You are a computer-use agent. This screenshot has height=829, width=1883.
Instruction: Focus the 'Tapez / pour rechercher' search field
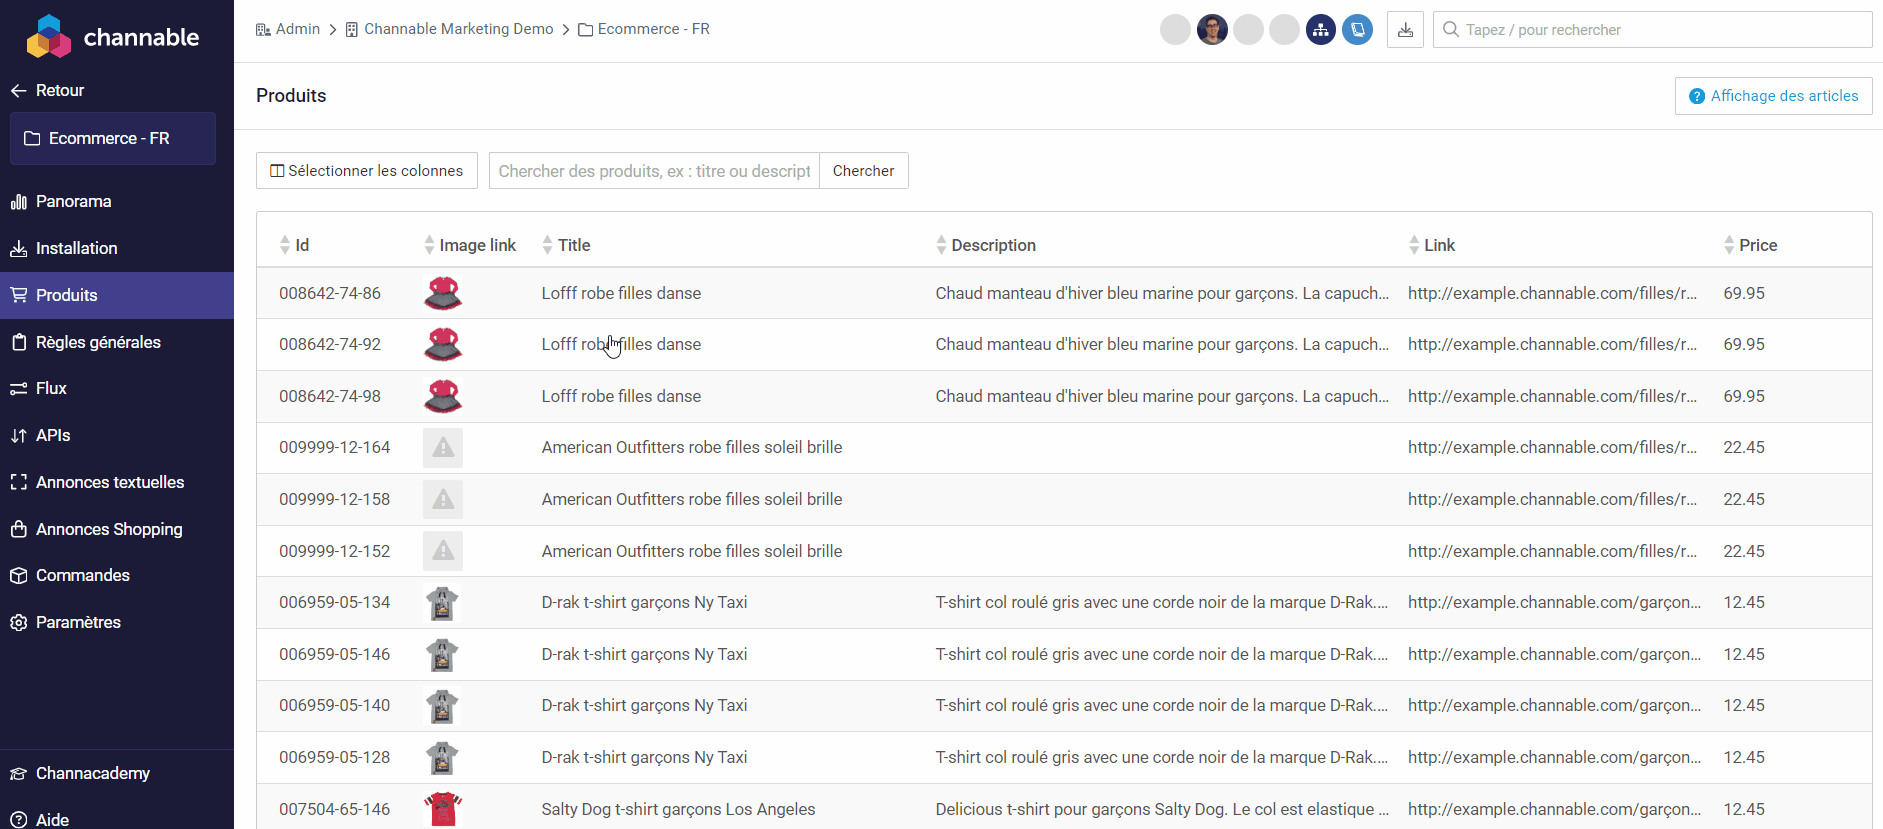(x=1652, y=29)
